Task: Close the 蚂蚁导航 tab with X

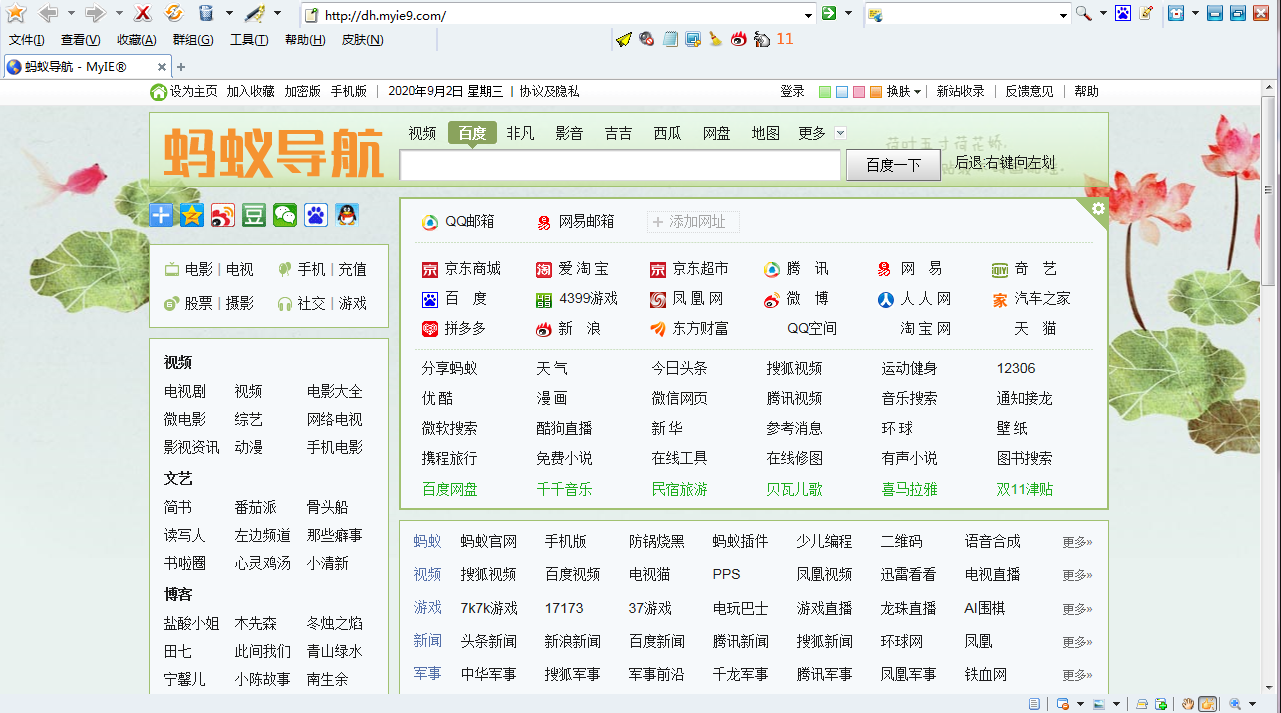Action: click(162, 67)
